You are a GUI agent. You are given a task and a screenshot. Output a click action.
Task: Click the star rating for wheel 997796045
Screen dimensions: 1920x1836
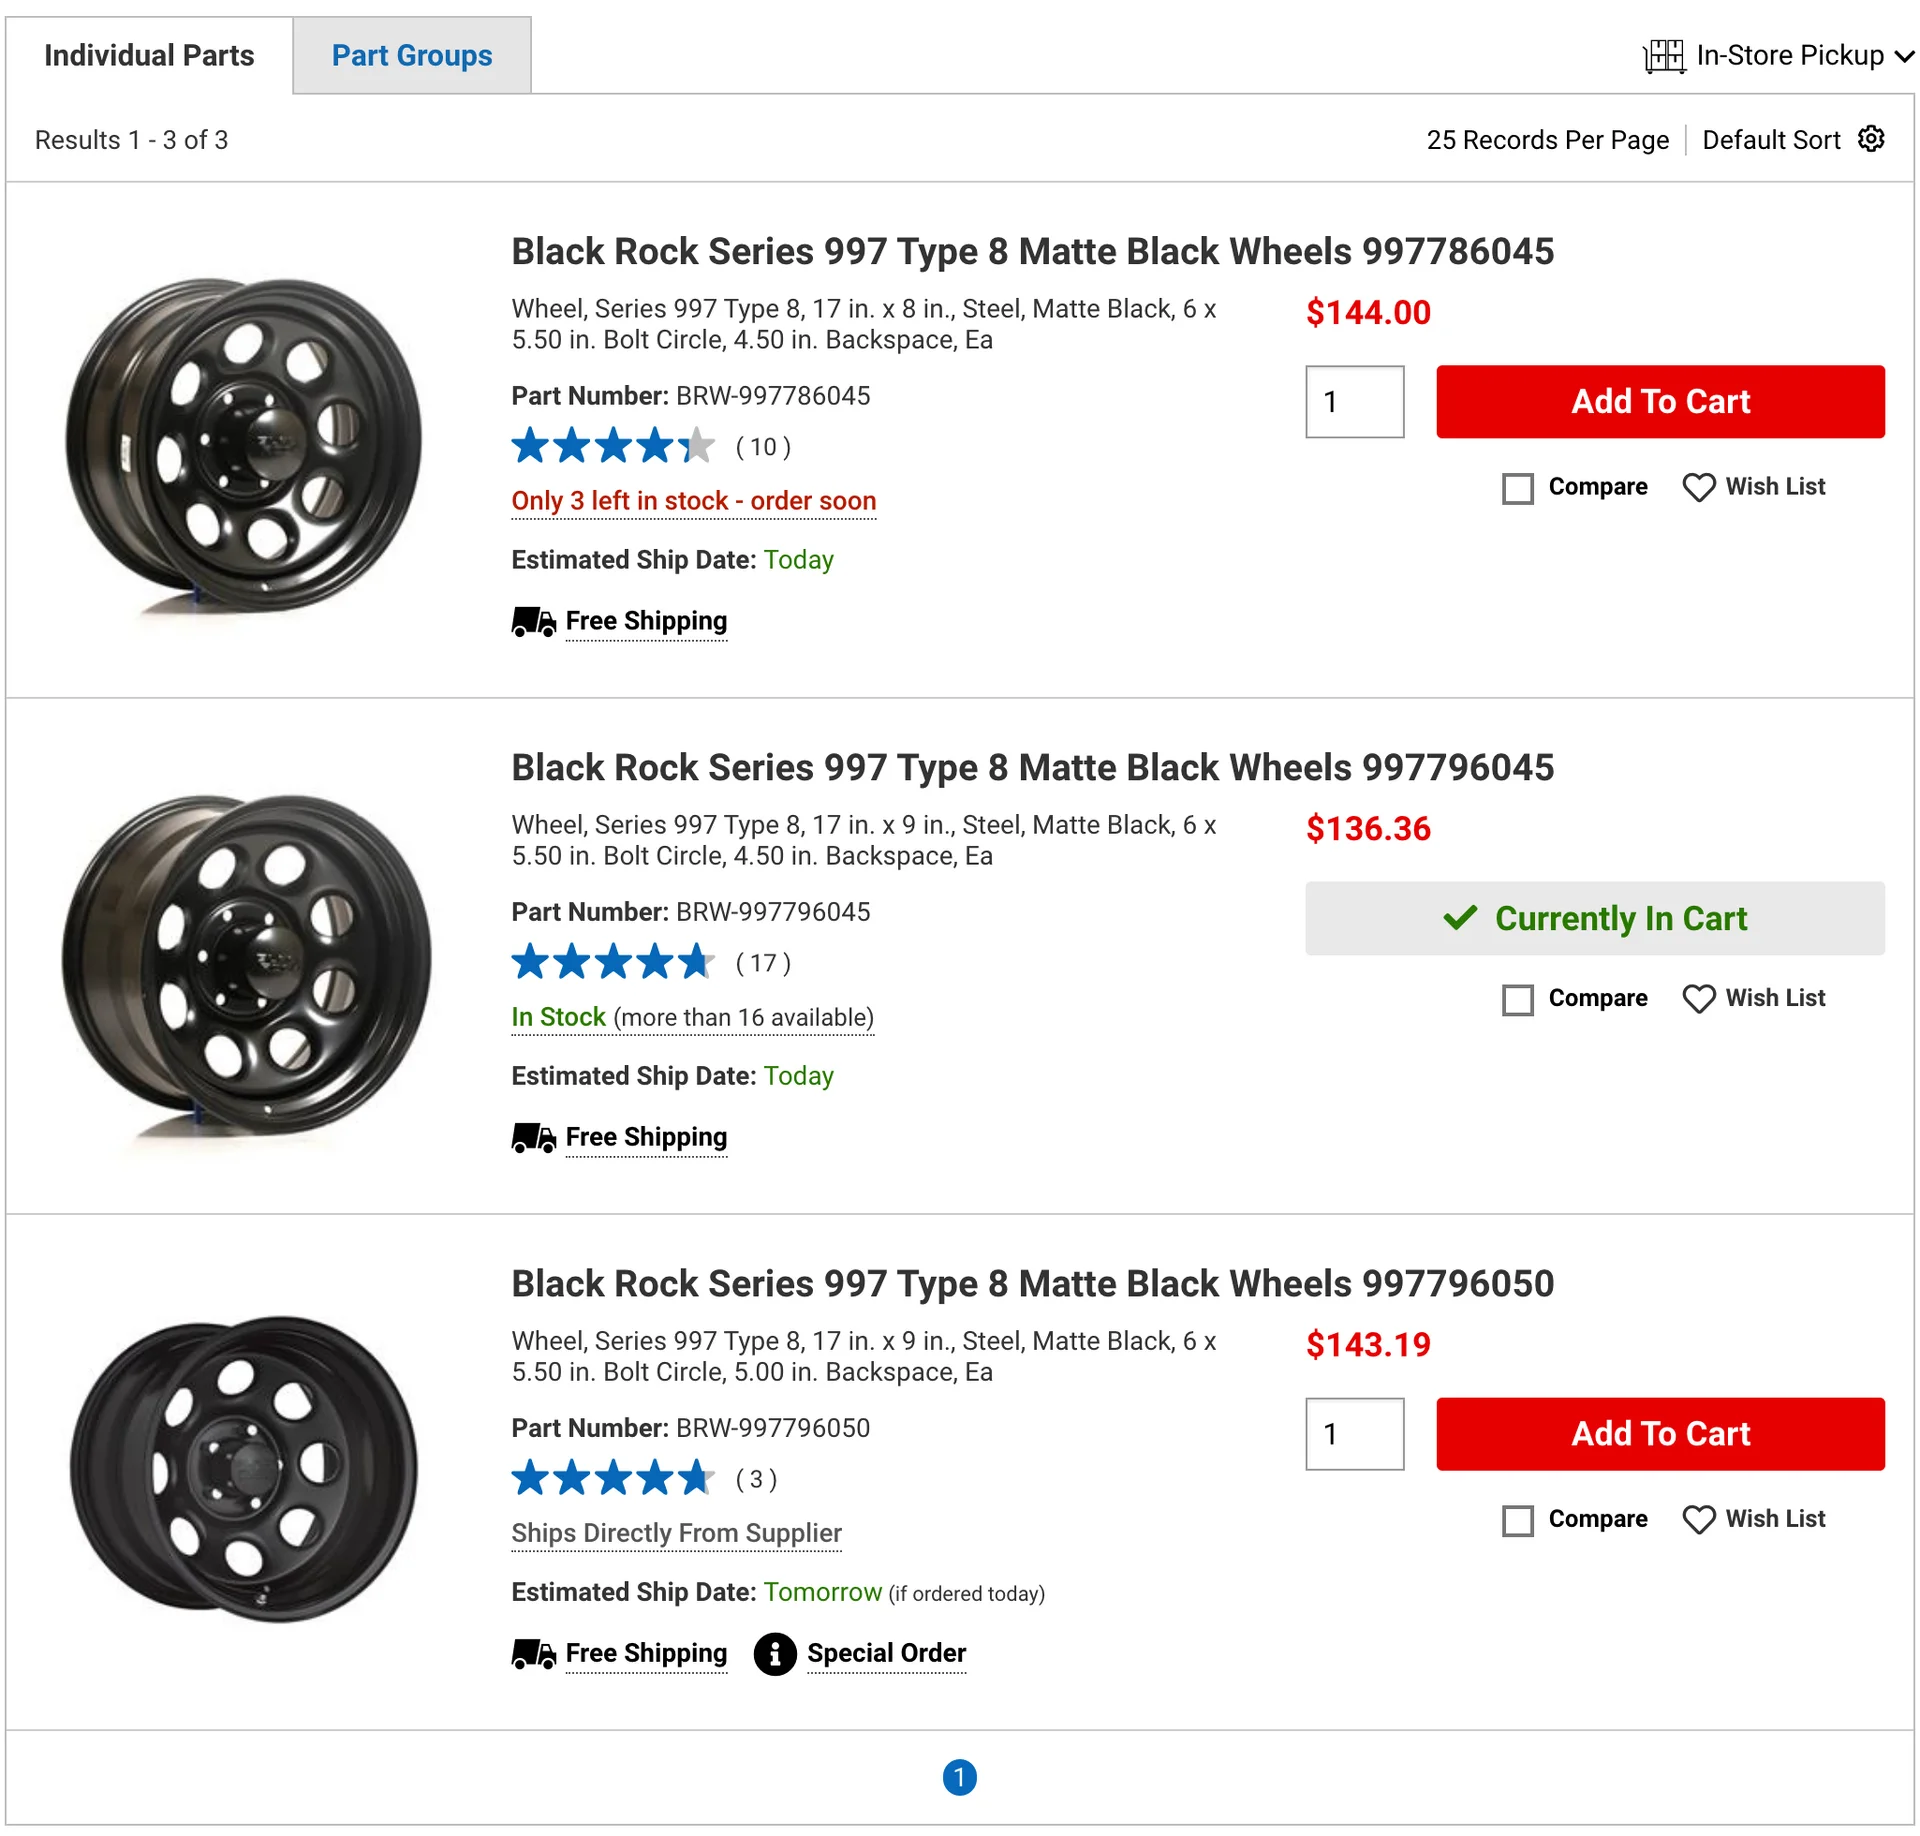[612, 962]
